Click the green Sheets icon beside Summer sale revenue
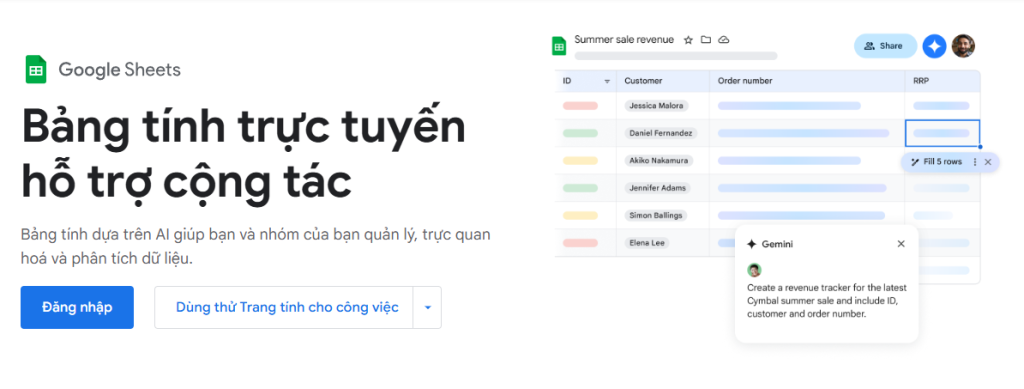Screen dimensions: 1024x389 click(x=559, y=46)
